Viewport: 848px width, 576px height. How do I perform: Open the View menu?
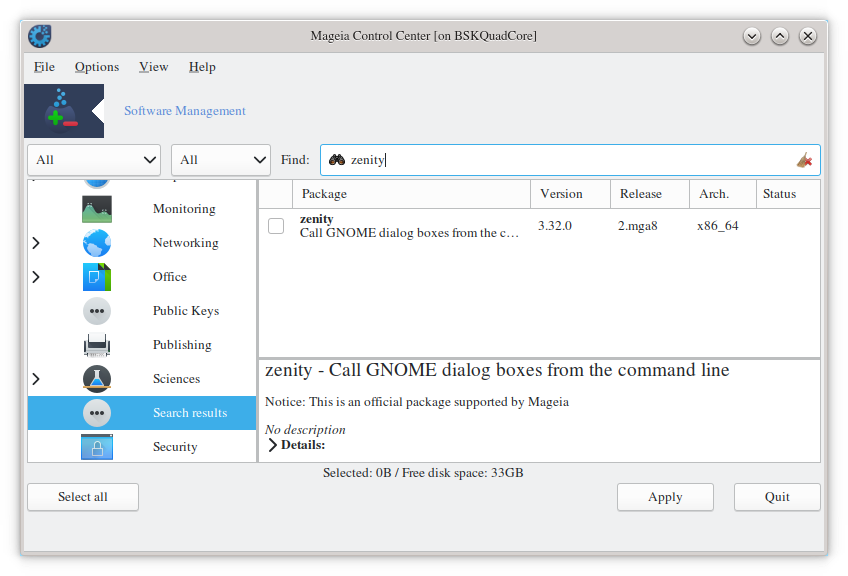pos(154,67)
